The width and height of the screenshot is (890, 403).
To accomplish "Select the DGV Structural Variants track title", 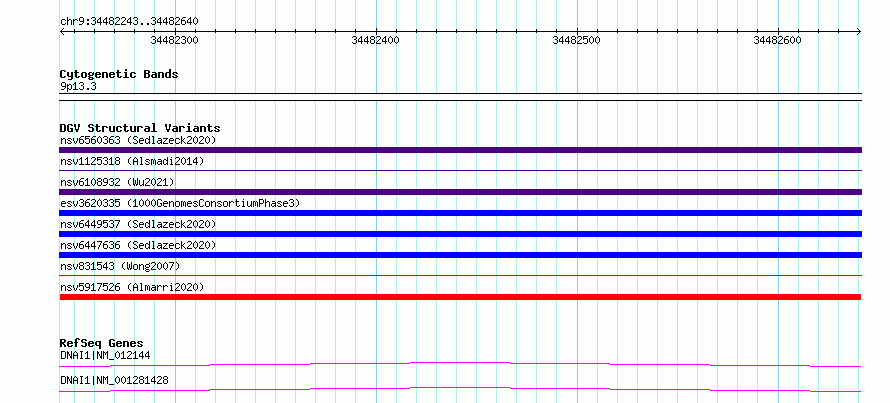I will pos(140,128).
